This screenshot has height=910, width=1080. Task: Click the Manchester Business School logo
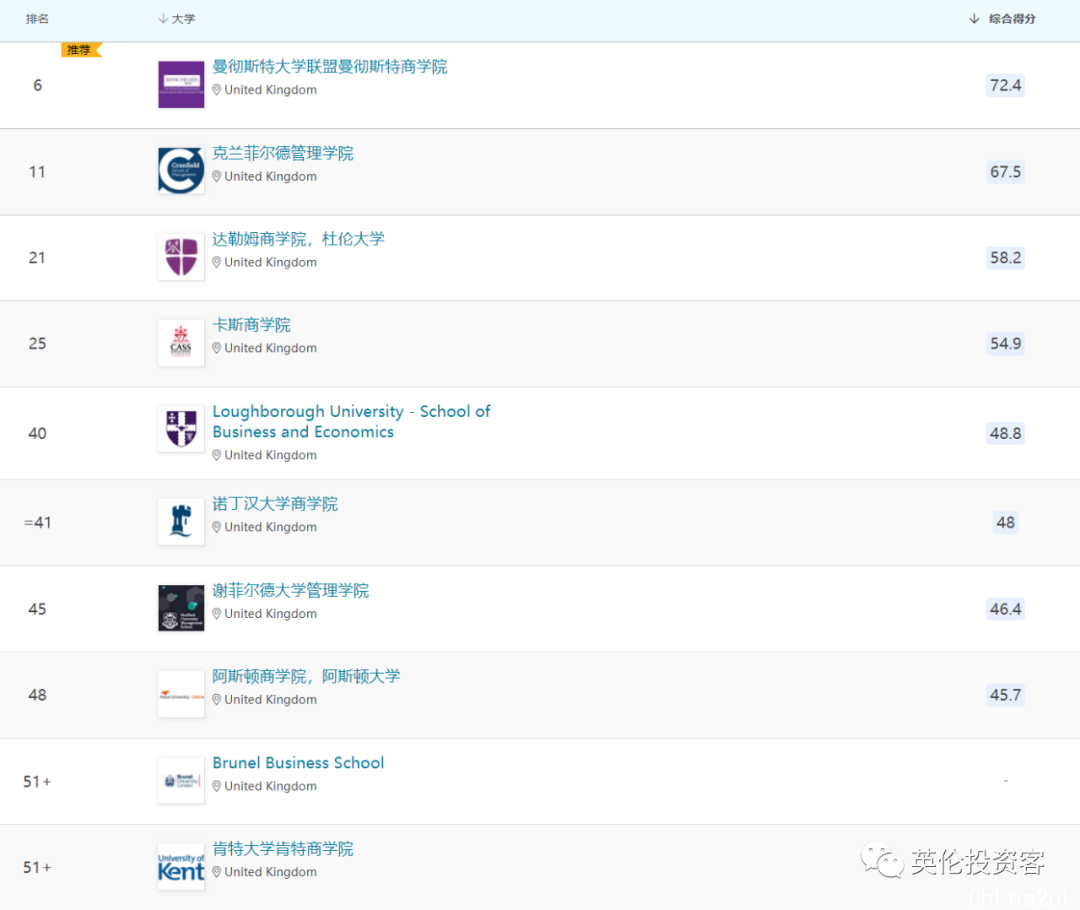click(x=181, y=85)
